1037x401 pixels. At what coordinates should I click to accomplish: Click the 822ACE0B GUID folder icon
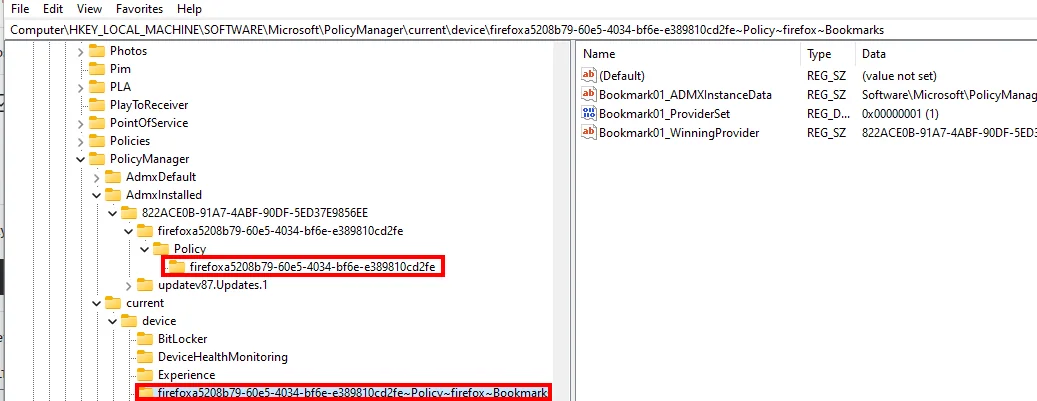point(129,213)
